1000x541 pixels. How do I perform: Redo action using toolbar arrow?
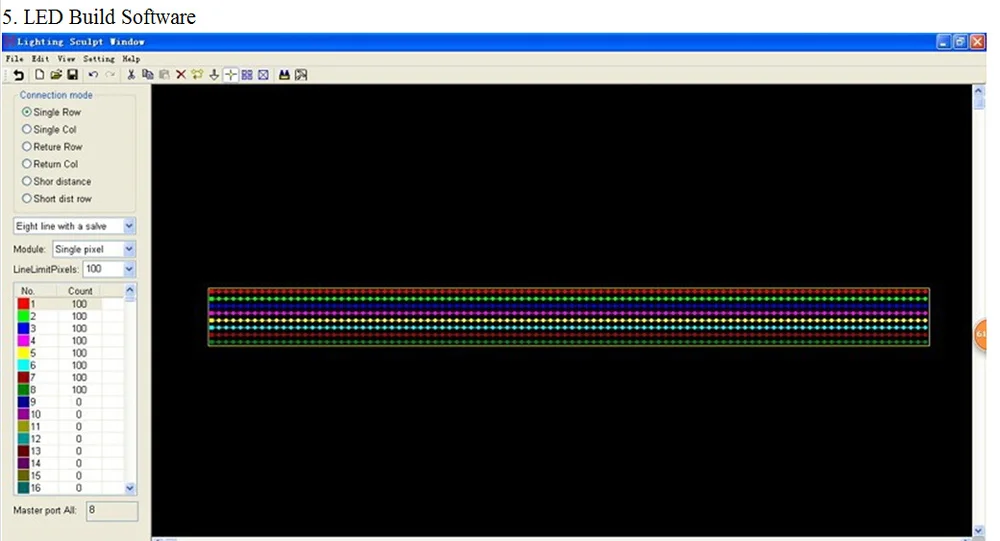[110, 75]
